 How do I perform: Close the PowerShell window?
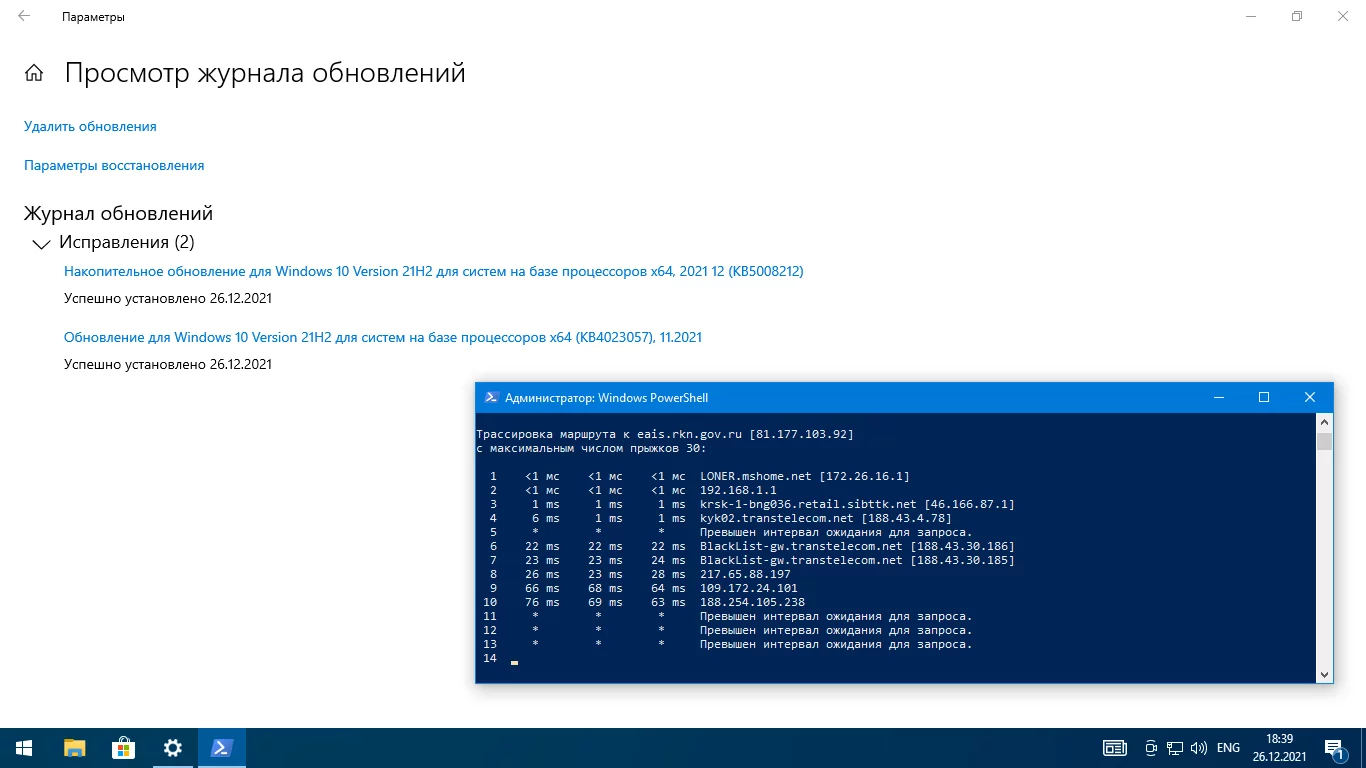tap(1310, 397)
